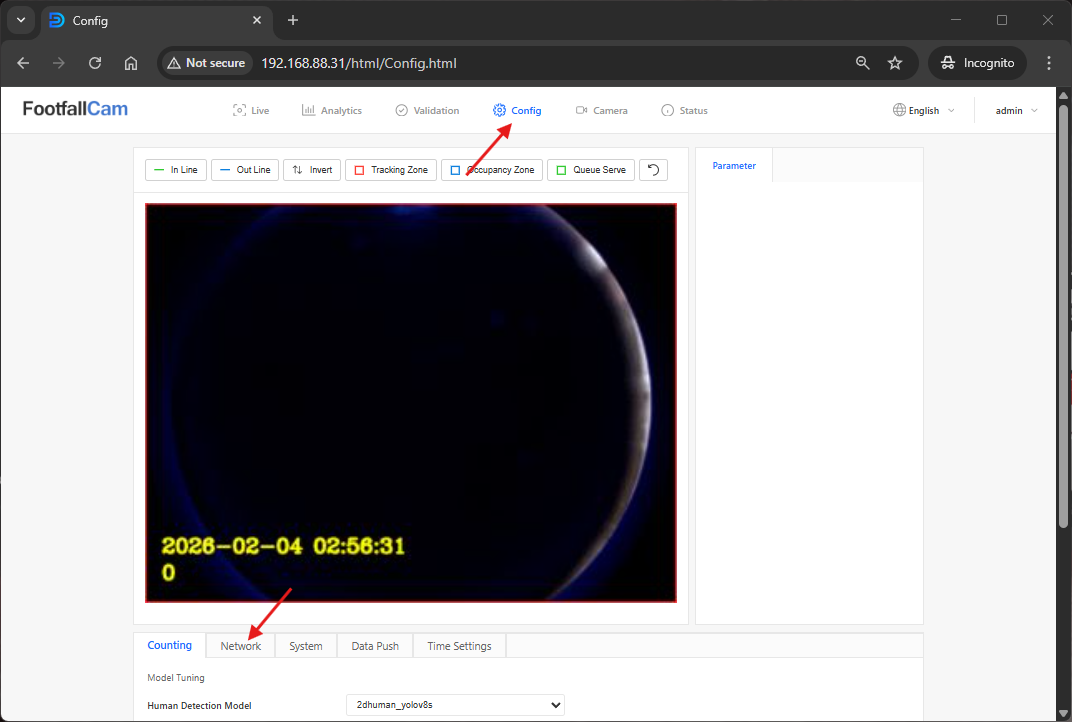Select the Invert arrows tool
Screen dimensions: 1072x722
point(312,170)
